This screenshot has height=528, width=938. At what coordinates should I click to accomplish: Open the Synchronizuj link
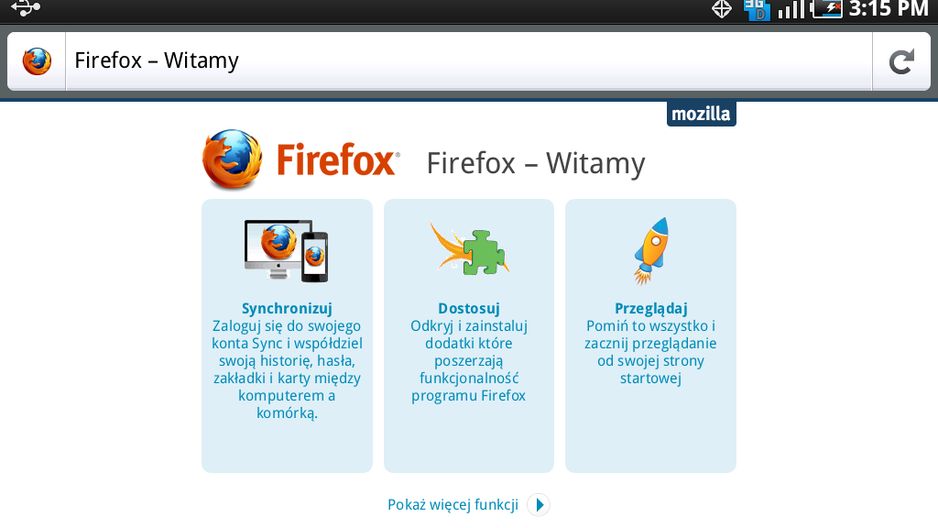click(x=287, y=309)
